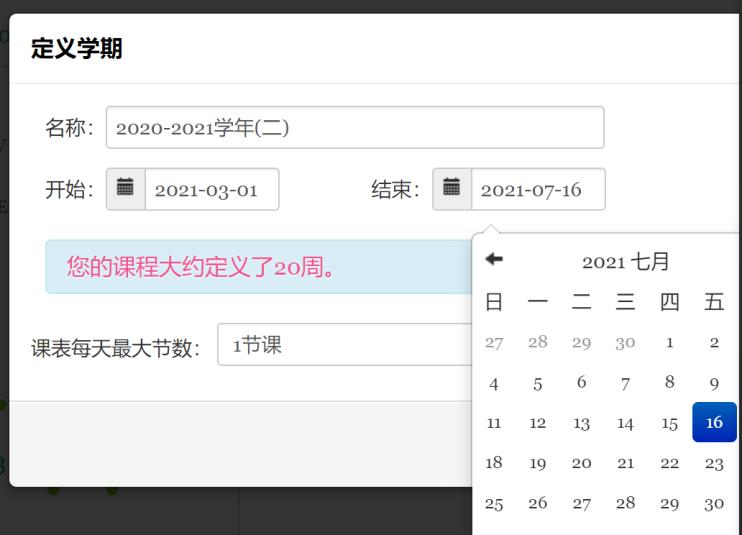Click the start date field 2021-03-01
The height and width of the screenshot is (535, 742).
click(211, 190)
